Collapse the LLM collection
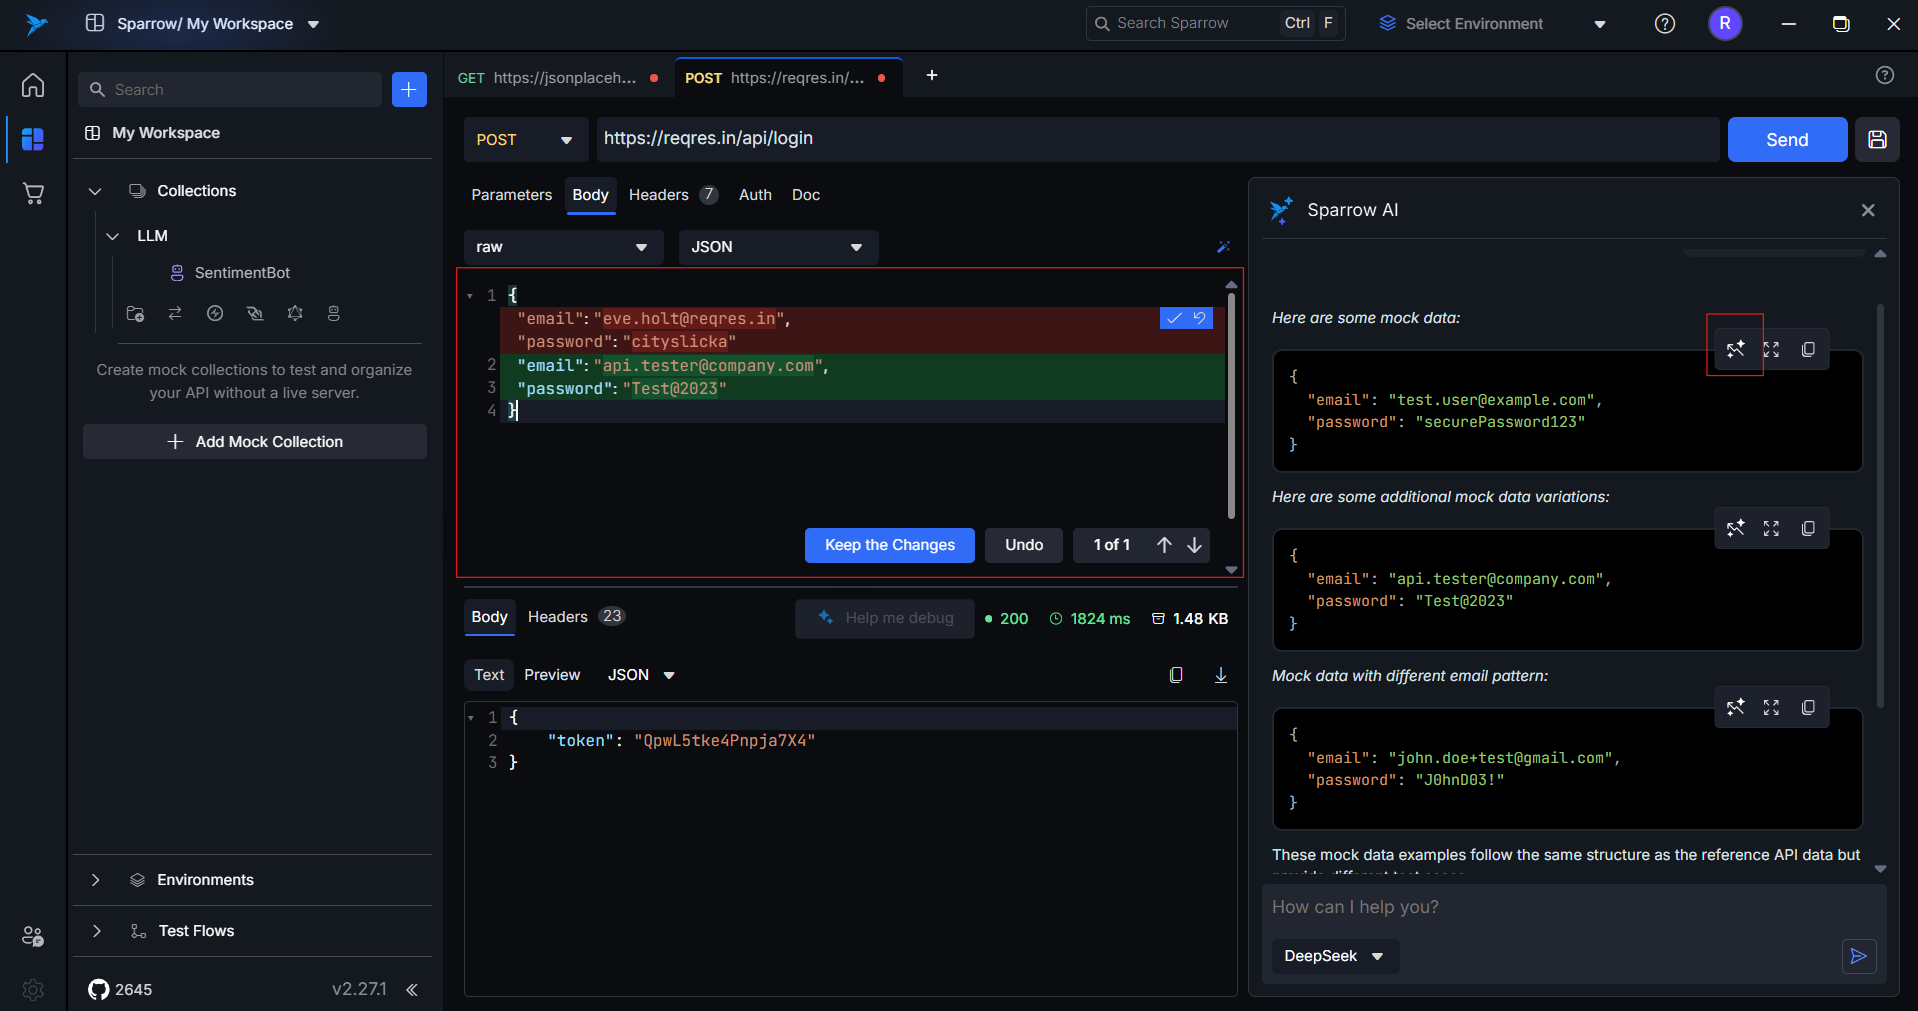 [112, 236]
